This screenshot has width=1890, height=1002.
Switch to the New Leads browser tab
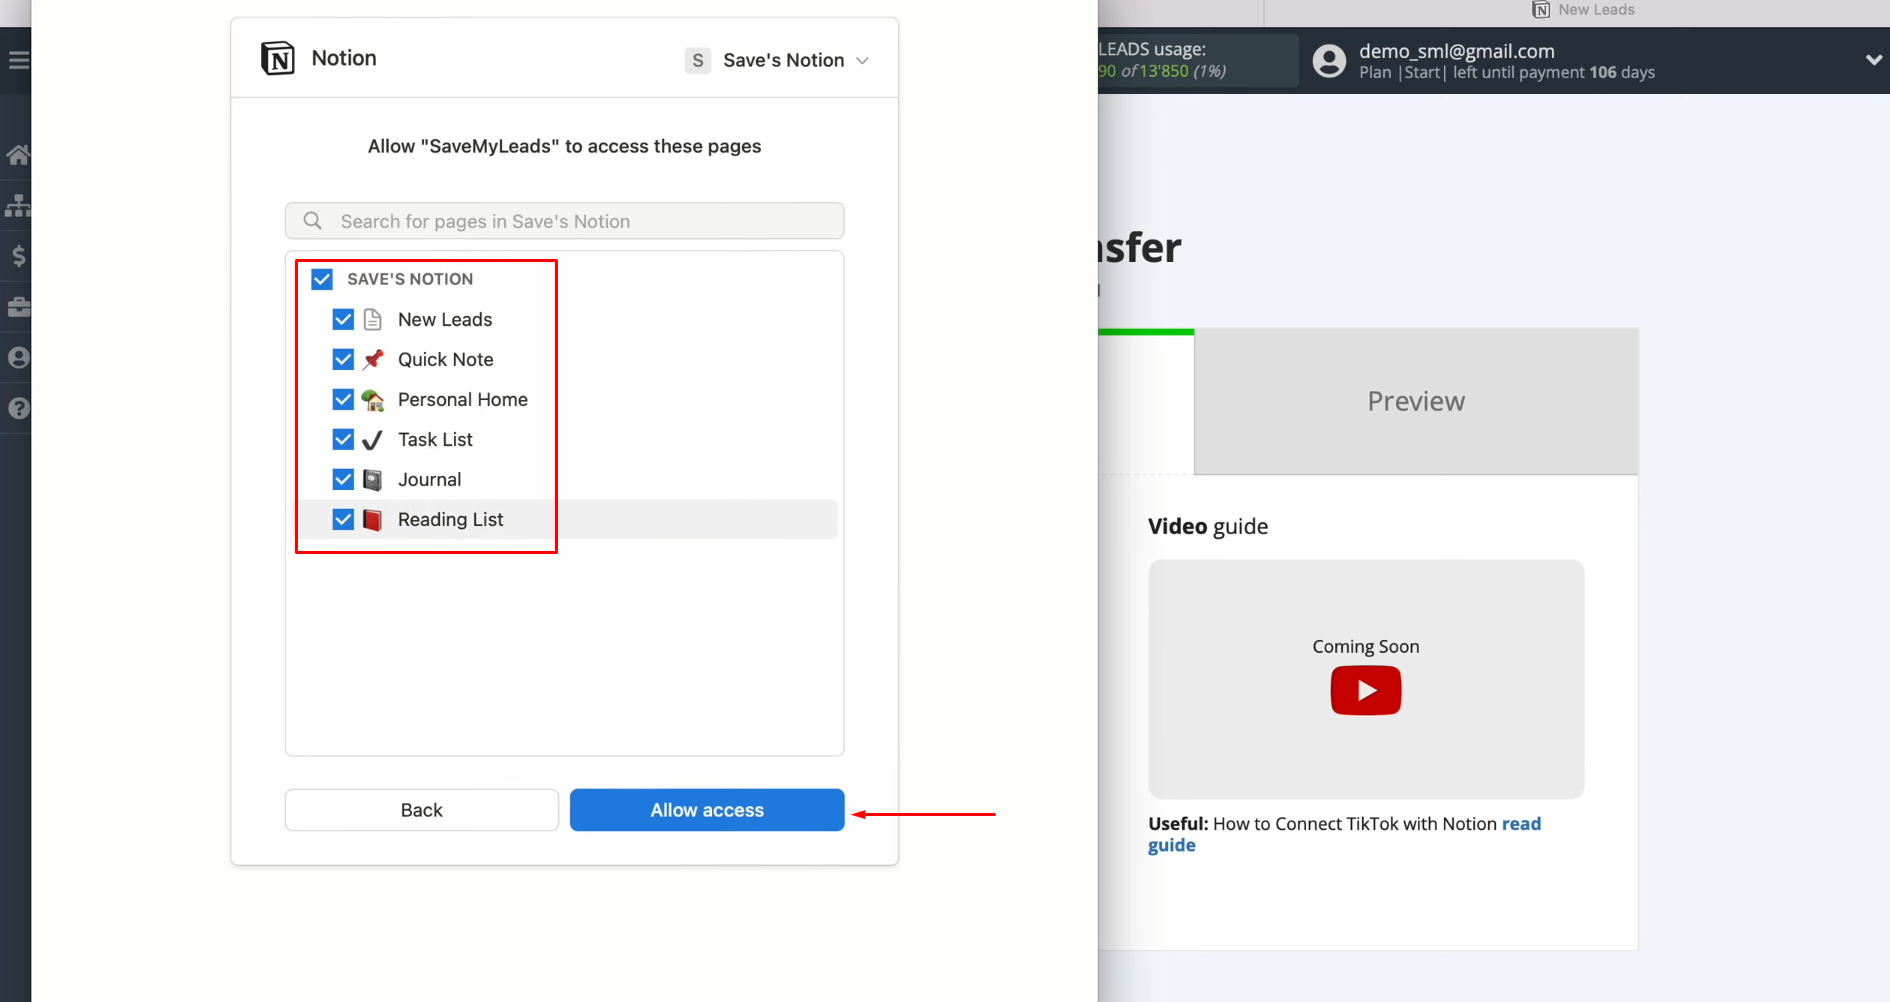tap(1584, 10)
